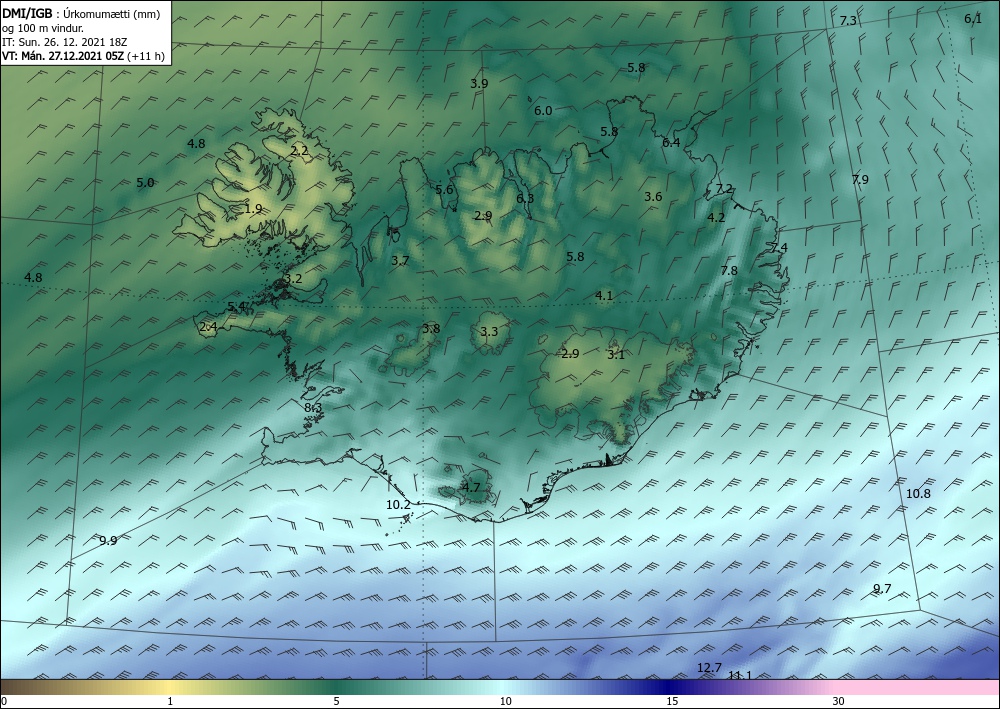Click the 3.3 precipitation value
This screenshot has width=1000, height=709.
(x=489, y=332)
